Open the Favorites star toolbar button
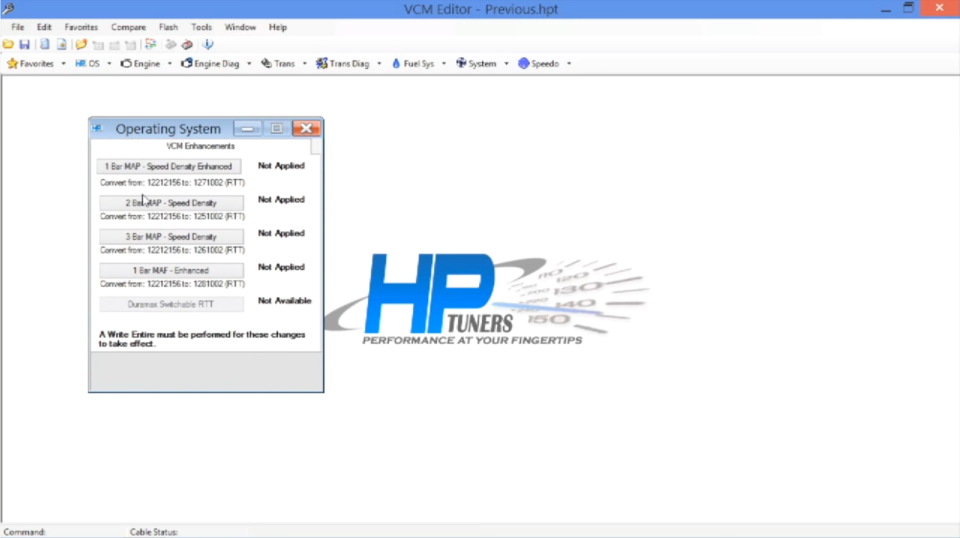The image size is (960, 538). (31, 64)
